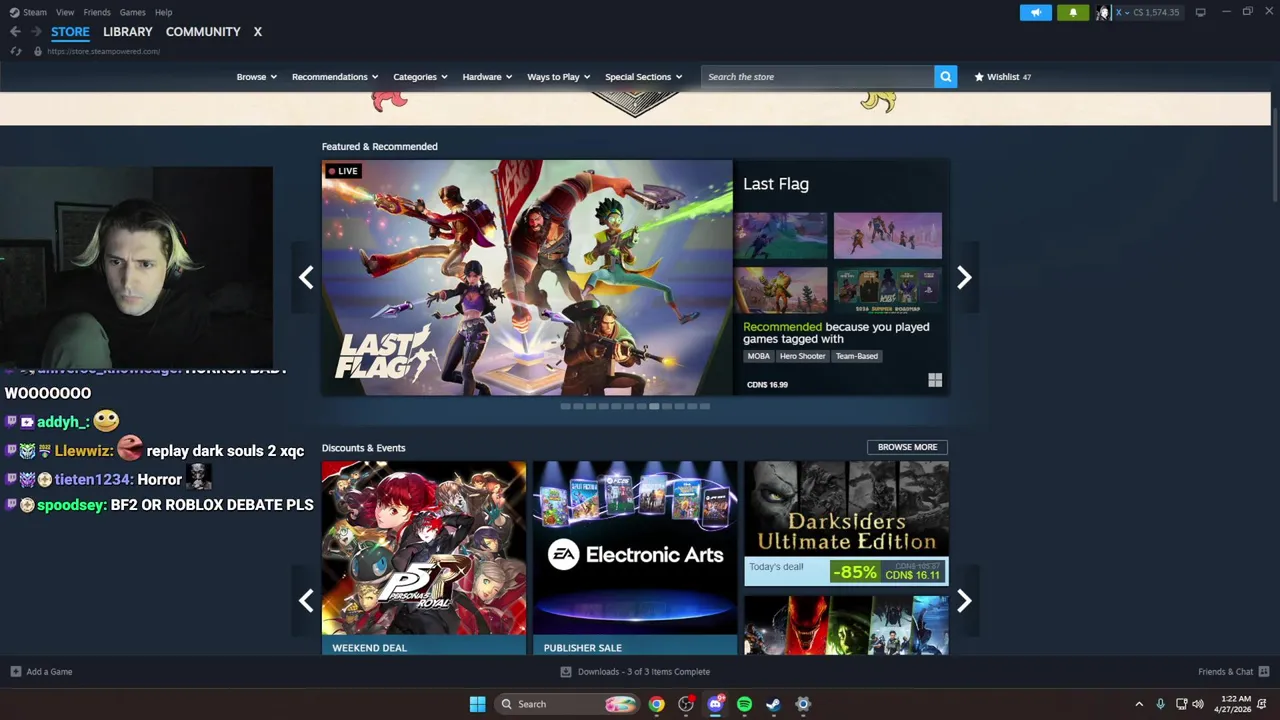Open the settings gear in taskbar
1280x720 pixels.
pyautogui.click(x=802, y=704)
